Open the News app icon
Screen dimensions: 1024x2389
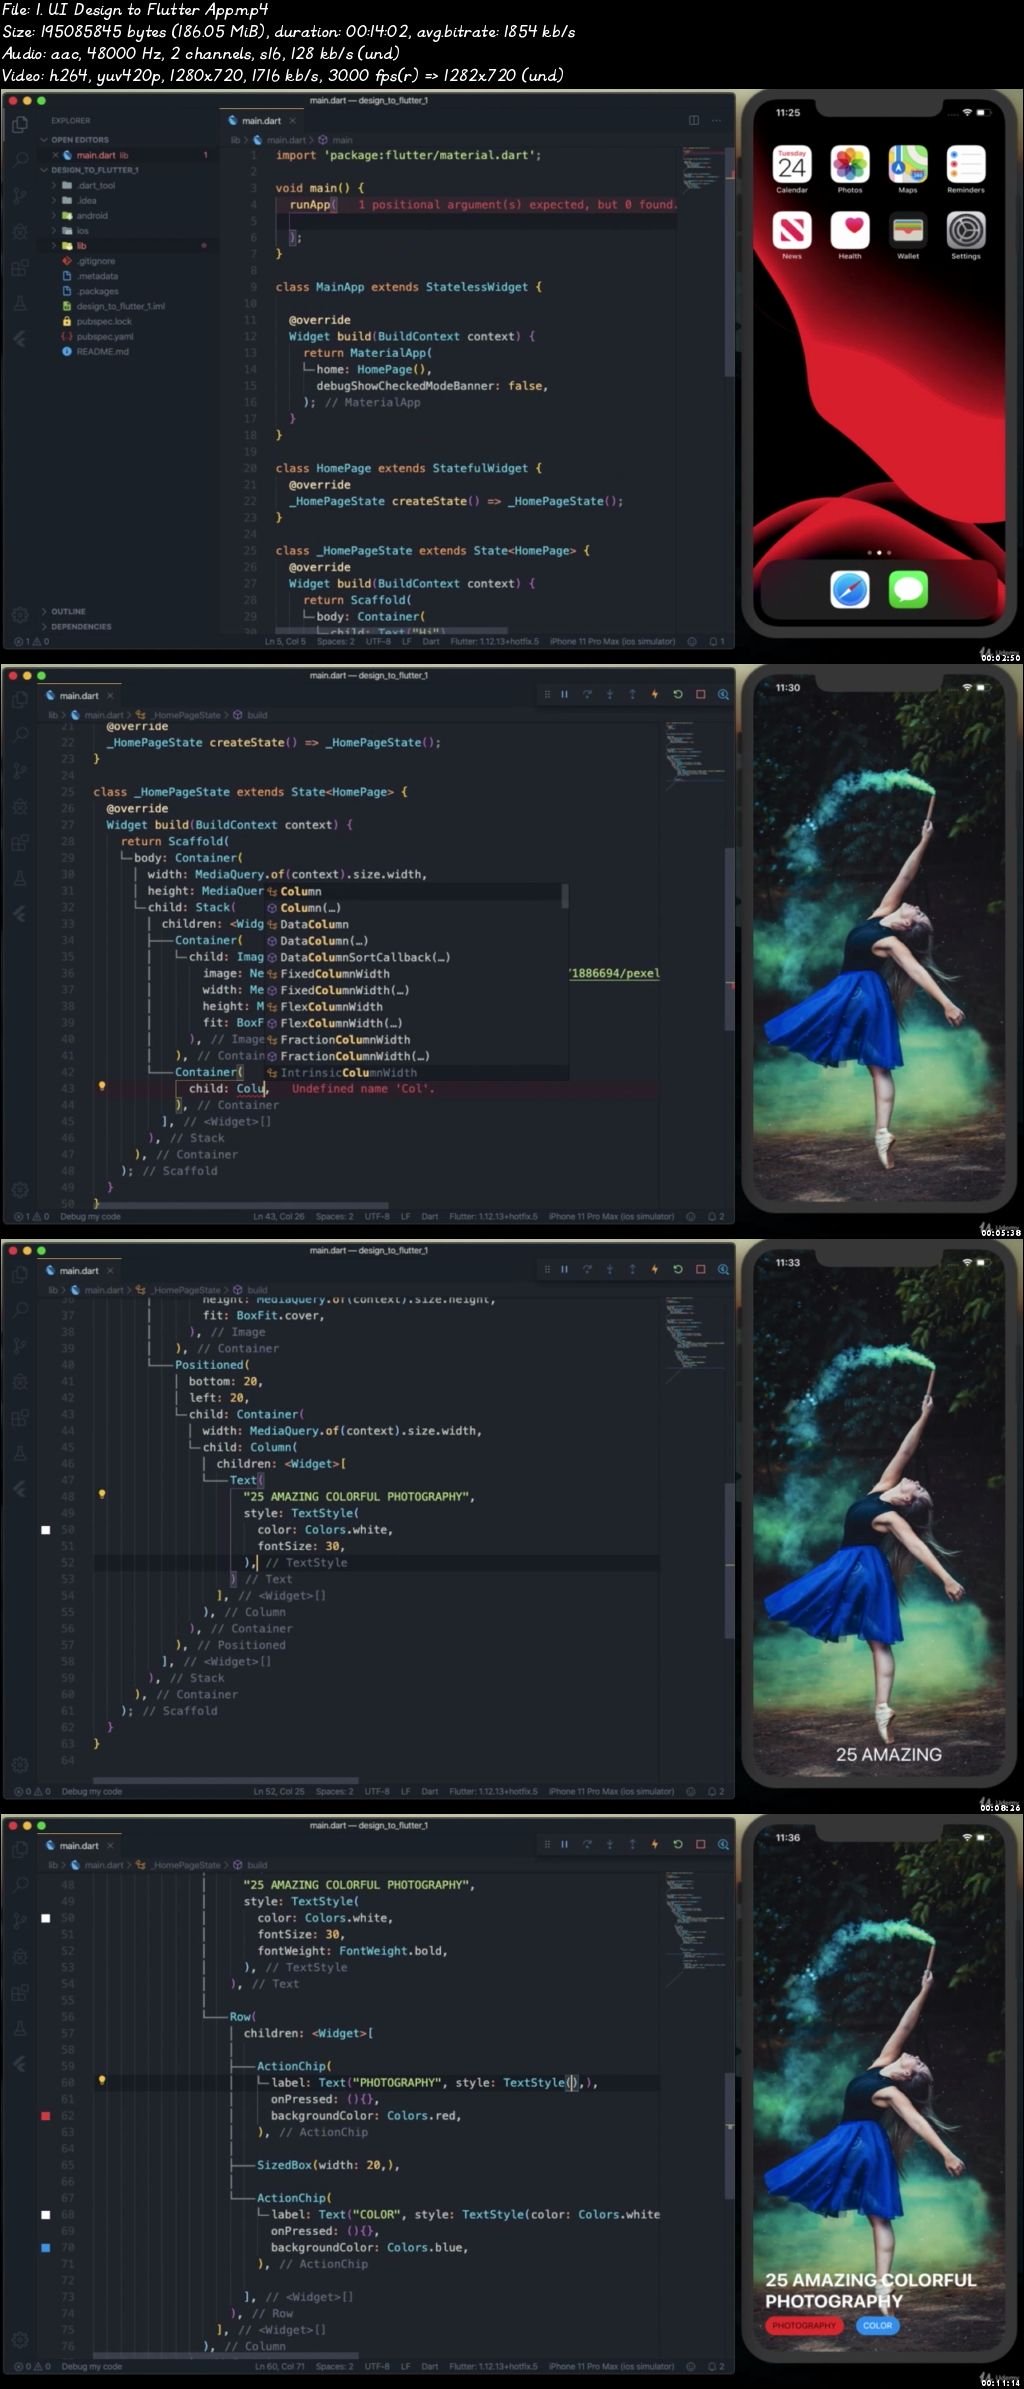[x=791, y=231]
